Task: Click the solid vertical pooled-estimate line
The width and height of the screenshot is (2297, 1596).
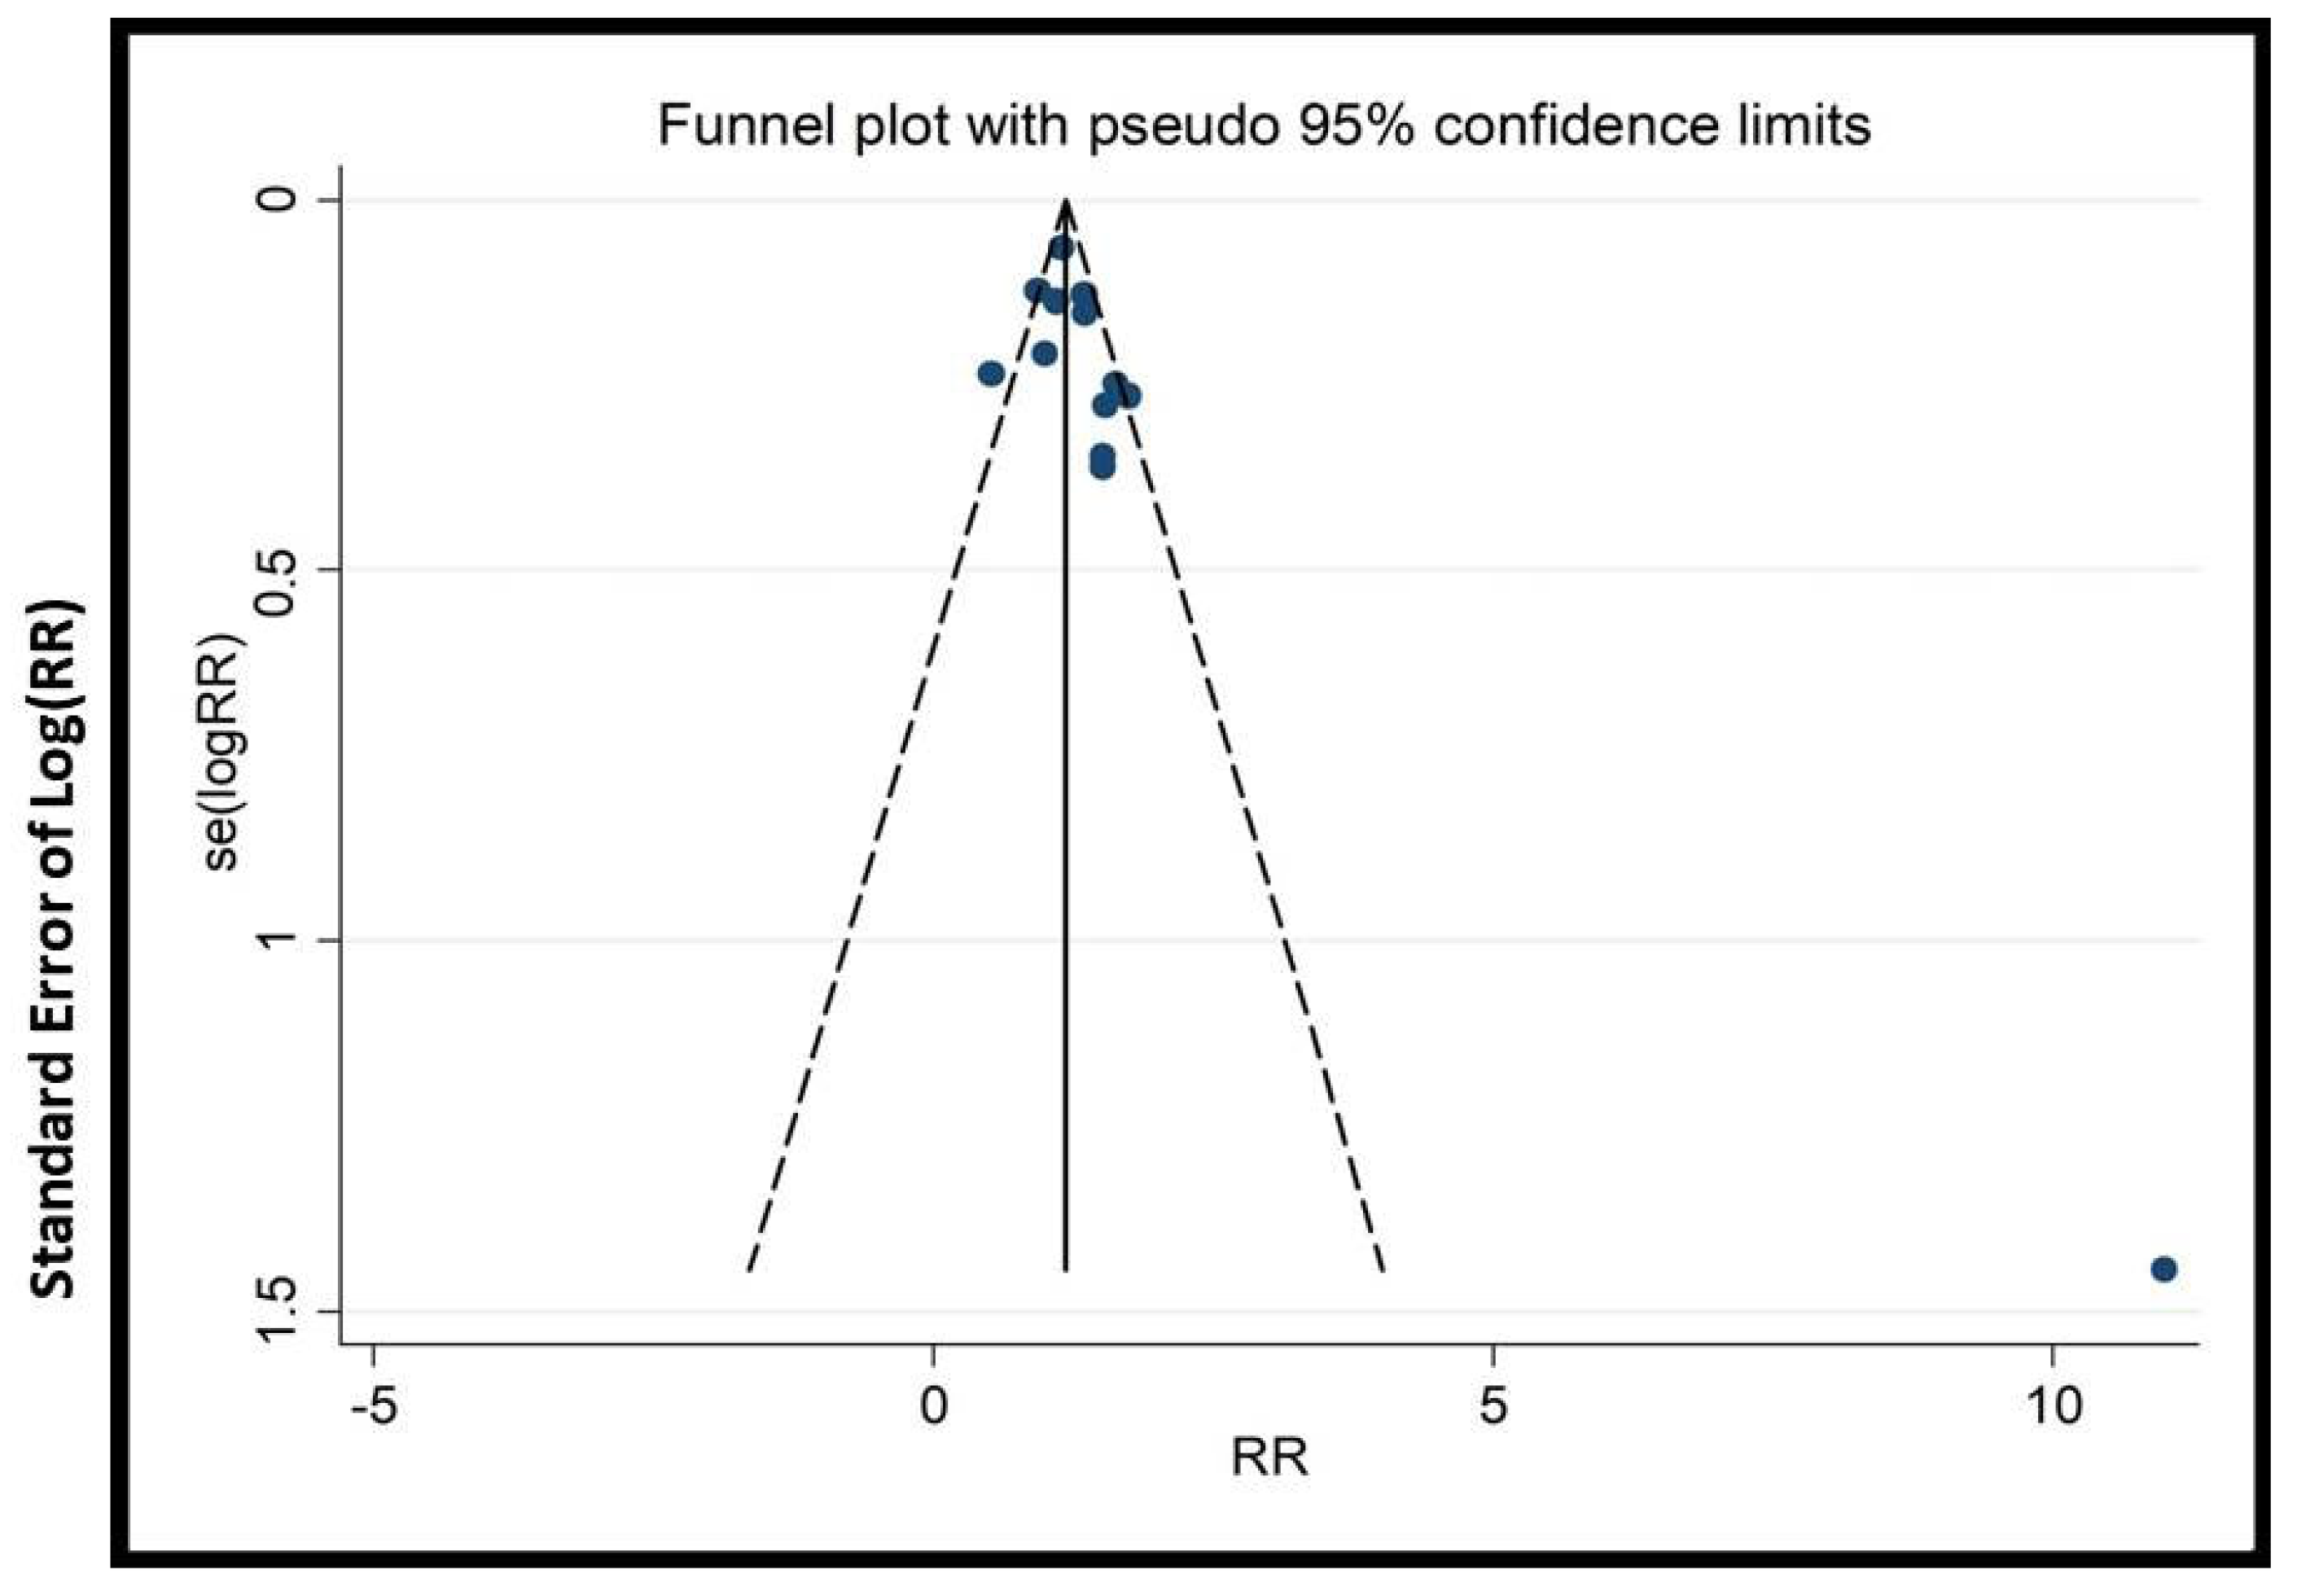Action: 1066,800
